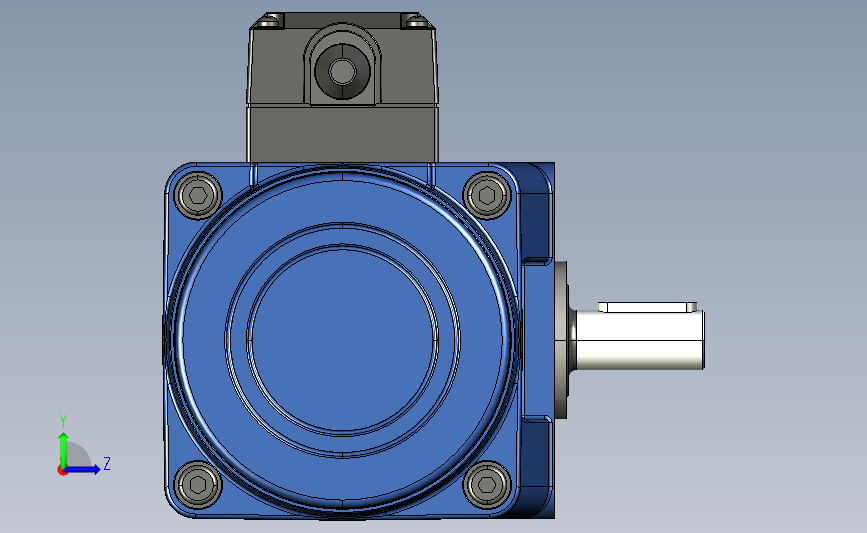Pick the right screw atop the grey box
This screenshot has height=533, width=867.
(x=415, y=22)
